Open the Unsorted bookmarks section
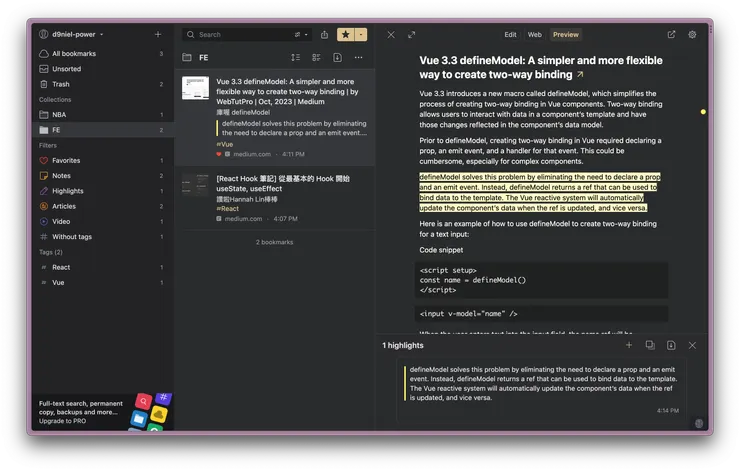Image resolution: width=740 pixels, height=471 pixels. pyautogui.click(x=103, y=69)
